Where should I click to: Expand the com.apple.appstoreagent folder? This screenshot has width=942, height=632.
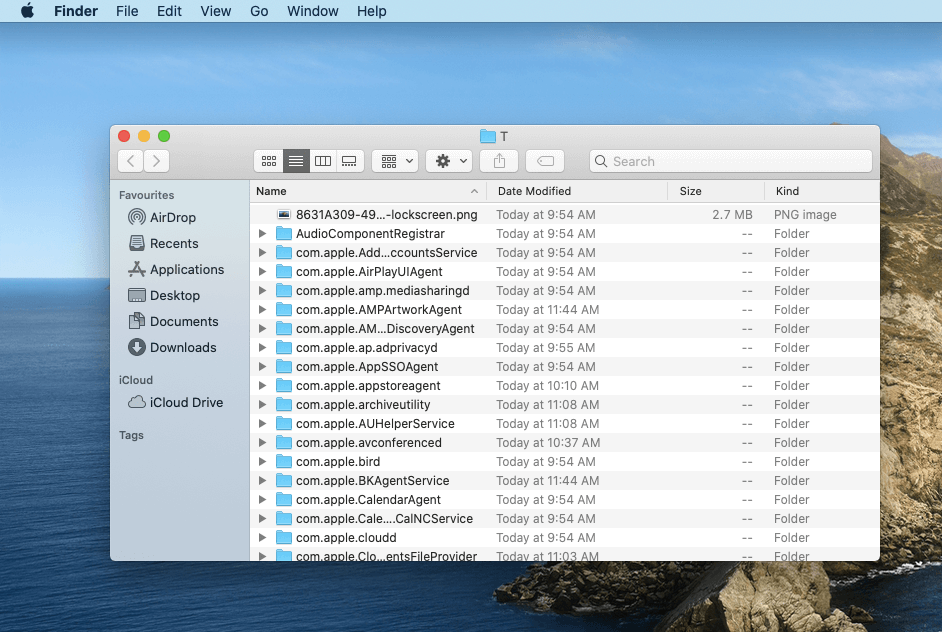[263, 386]
